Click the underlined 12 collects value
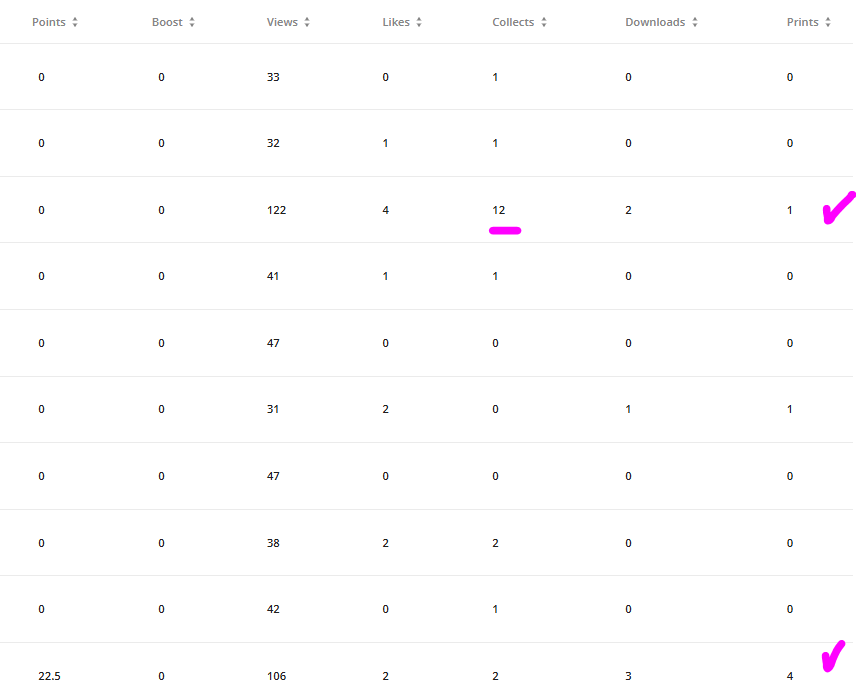 click(498, 210)
